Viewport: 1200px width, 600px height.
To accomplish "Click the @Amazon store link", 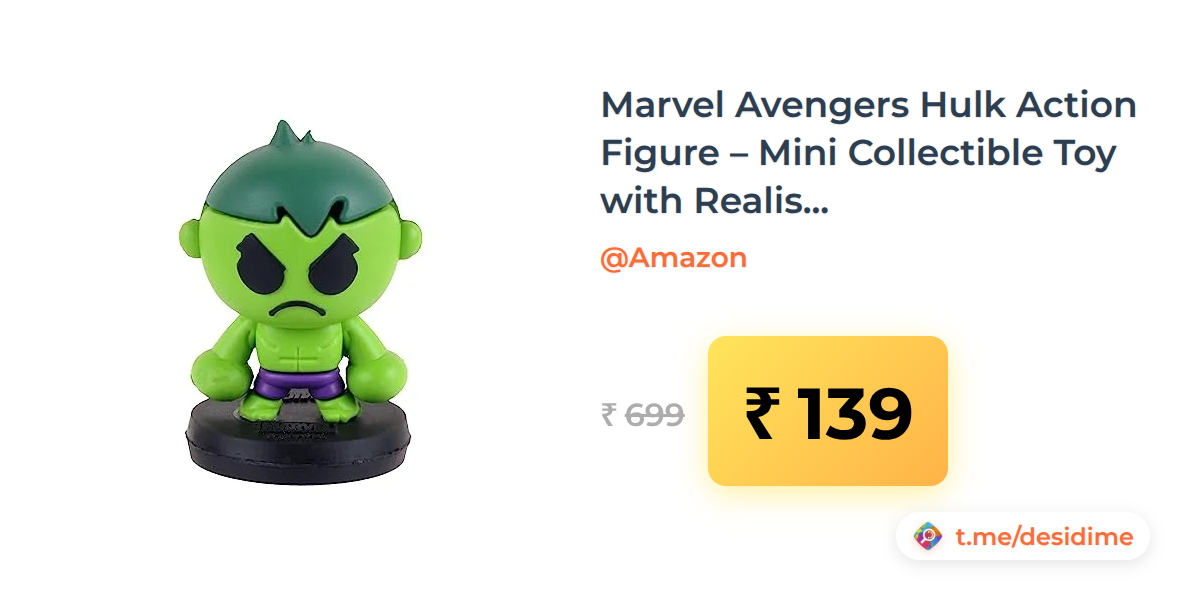I will (673, 258).
